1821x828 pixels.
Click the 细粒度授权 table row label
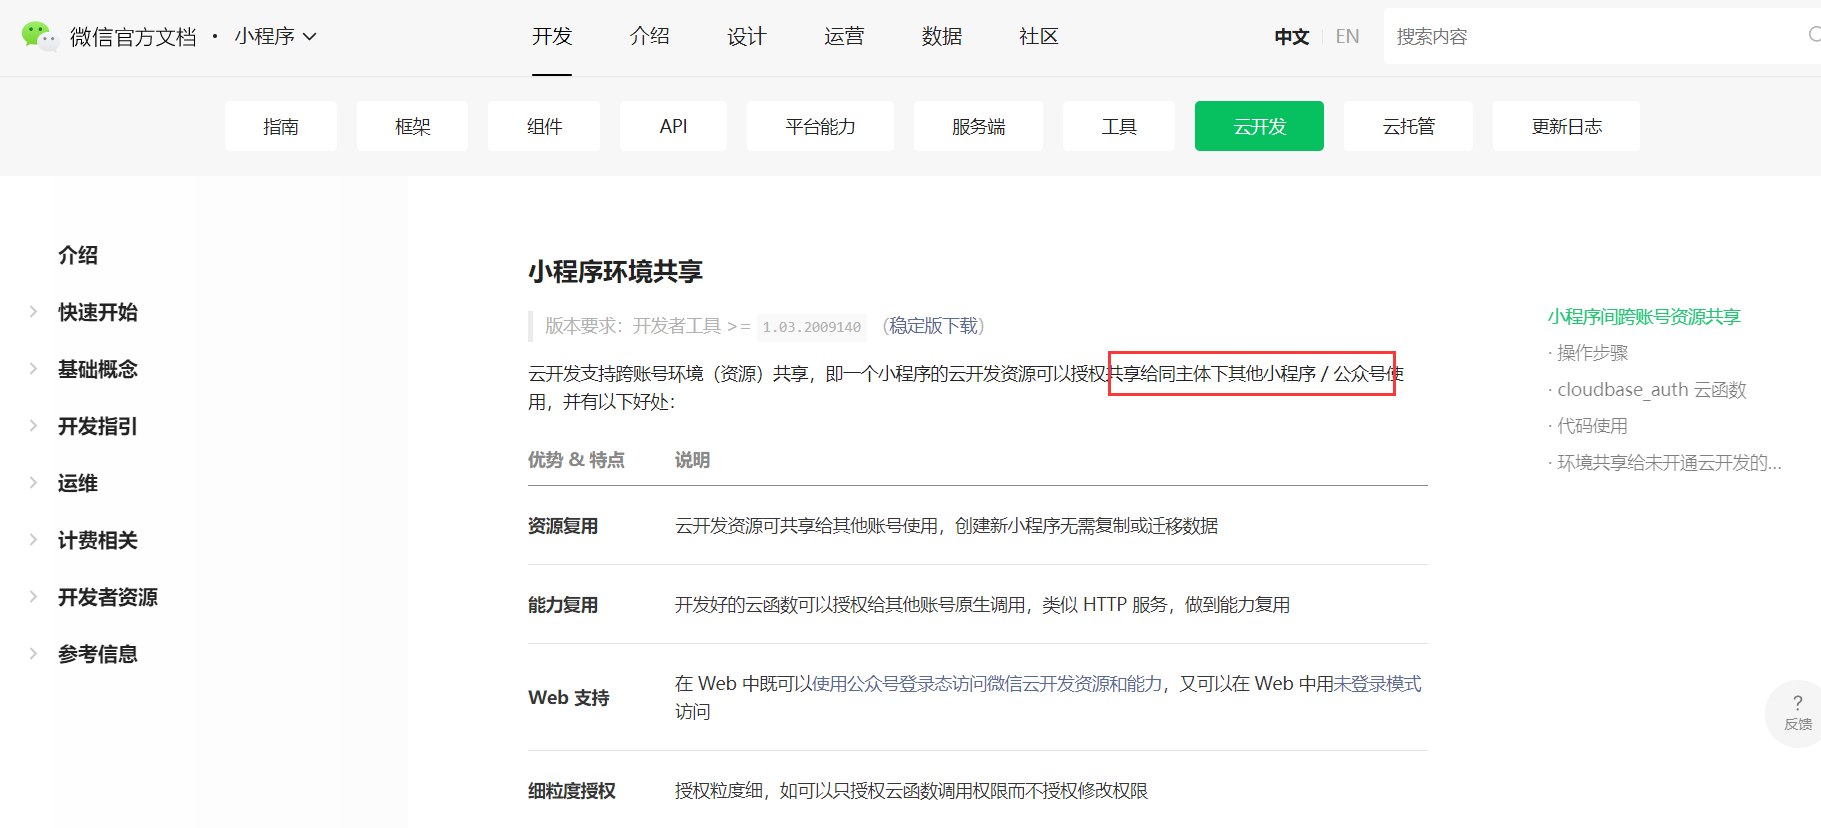572,791
